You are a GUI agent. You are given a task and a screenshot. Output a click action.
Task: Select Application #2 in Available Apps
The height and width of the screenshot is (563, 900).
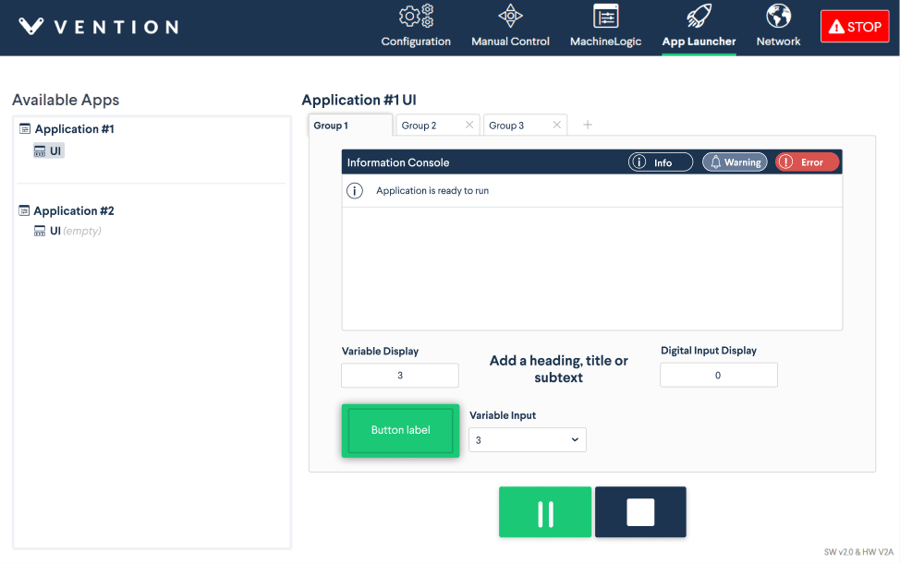point(73,211)
